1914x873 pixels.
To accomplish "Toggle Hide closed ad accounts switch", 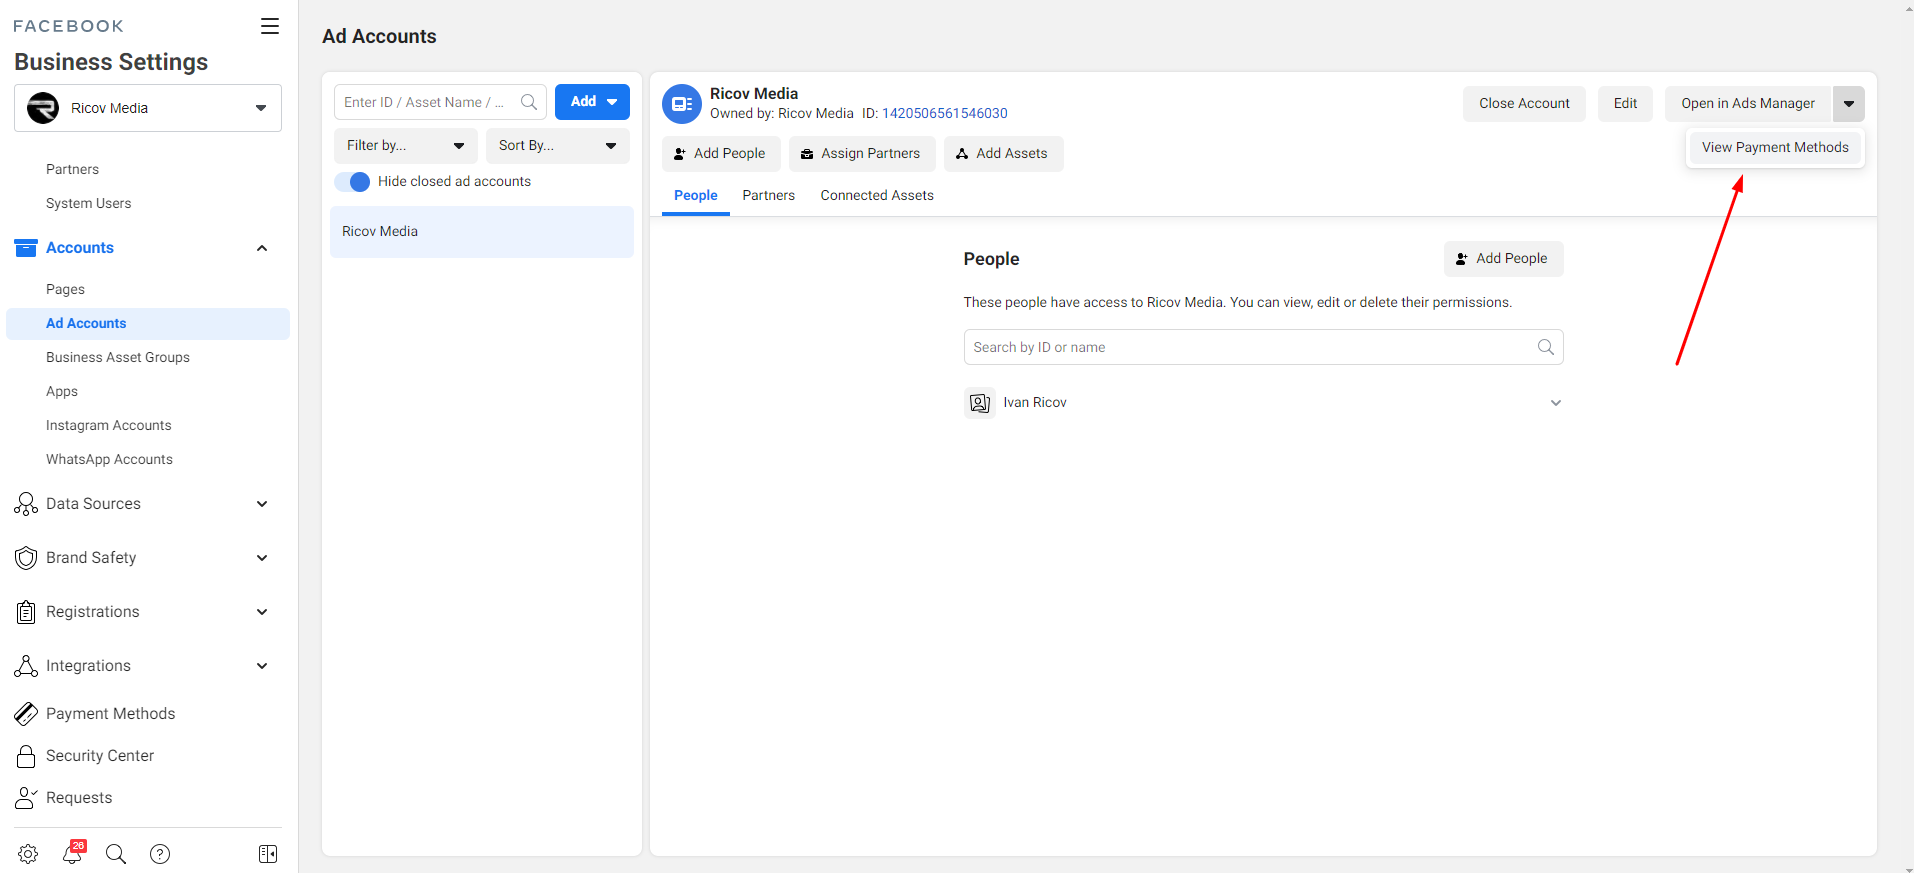I will (x=352, y=182).
